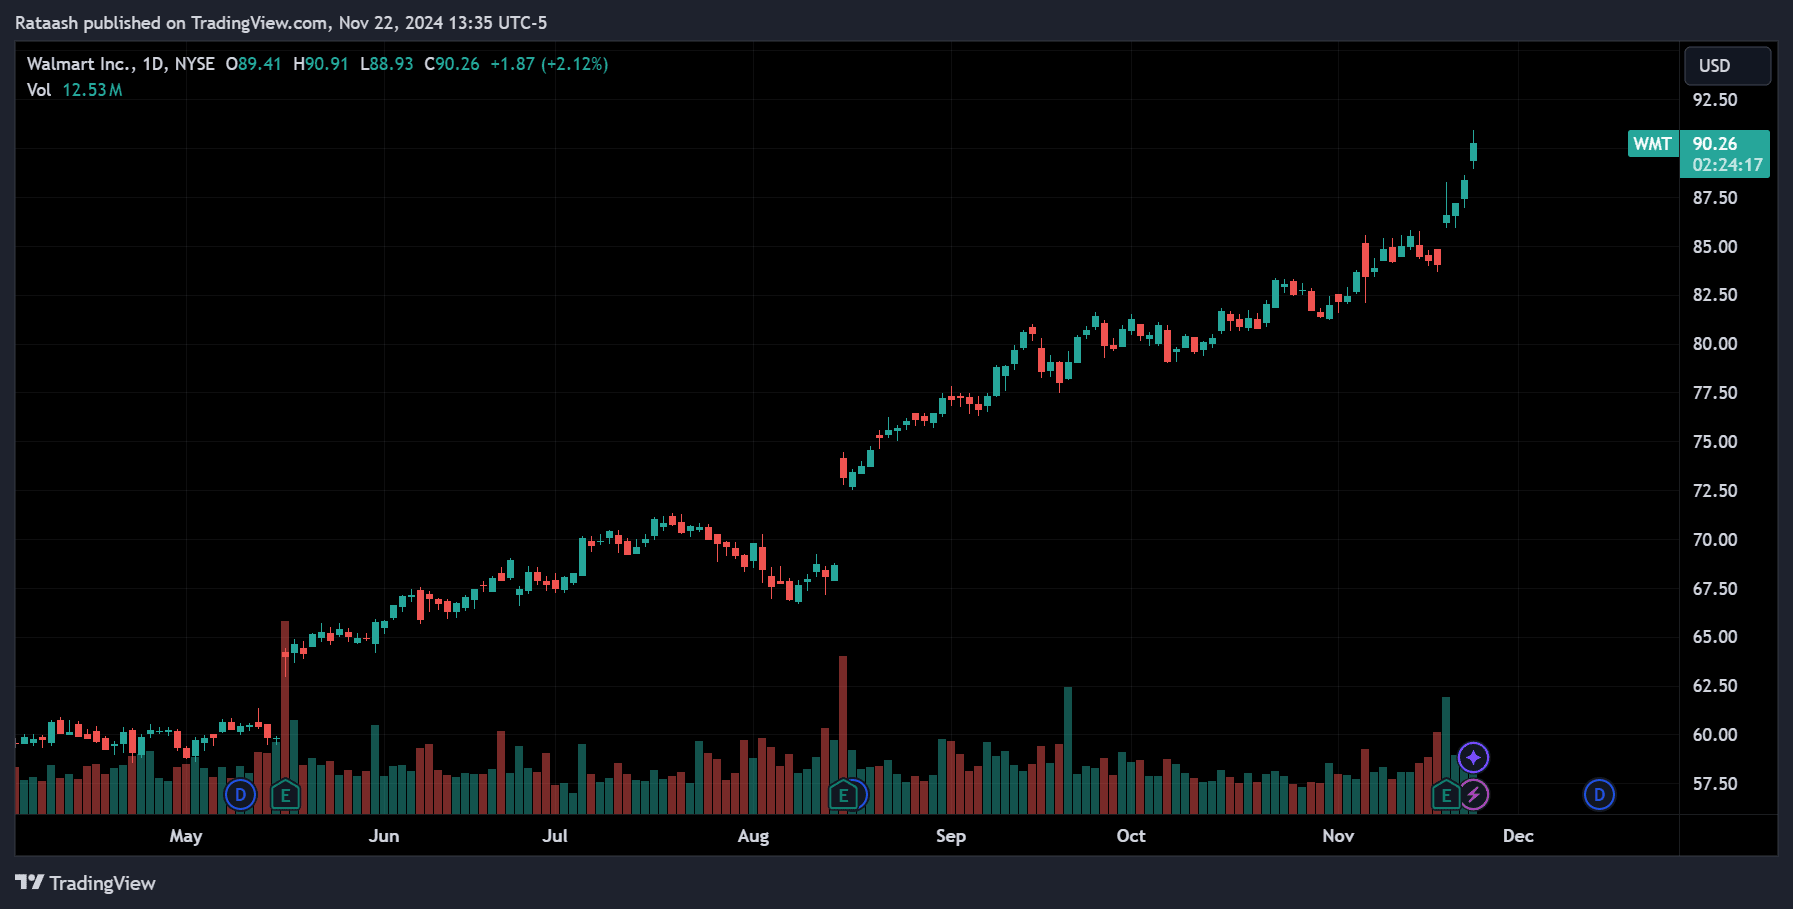Click the 75.00 price axis label
Viewport: 1793px width, 909px height.
click(1715, 442)
